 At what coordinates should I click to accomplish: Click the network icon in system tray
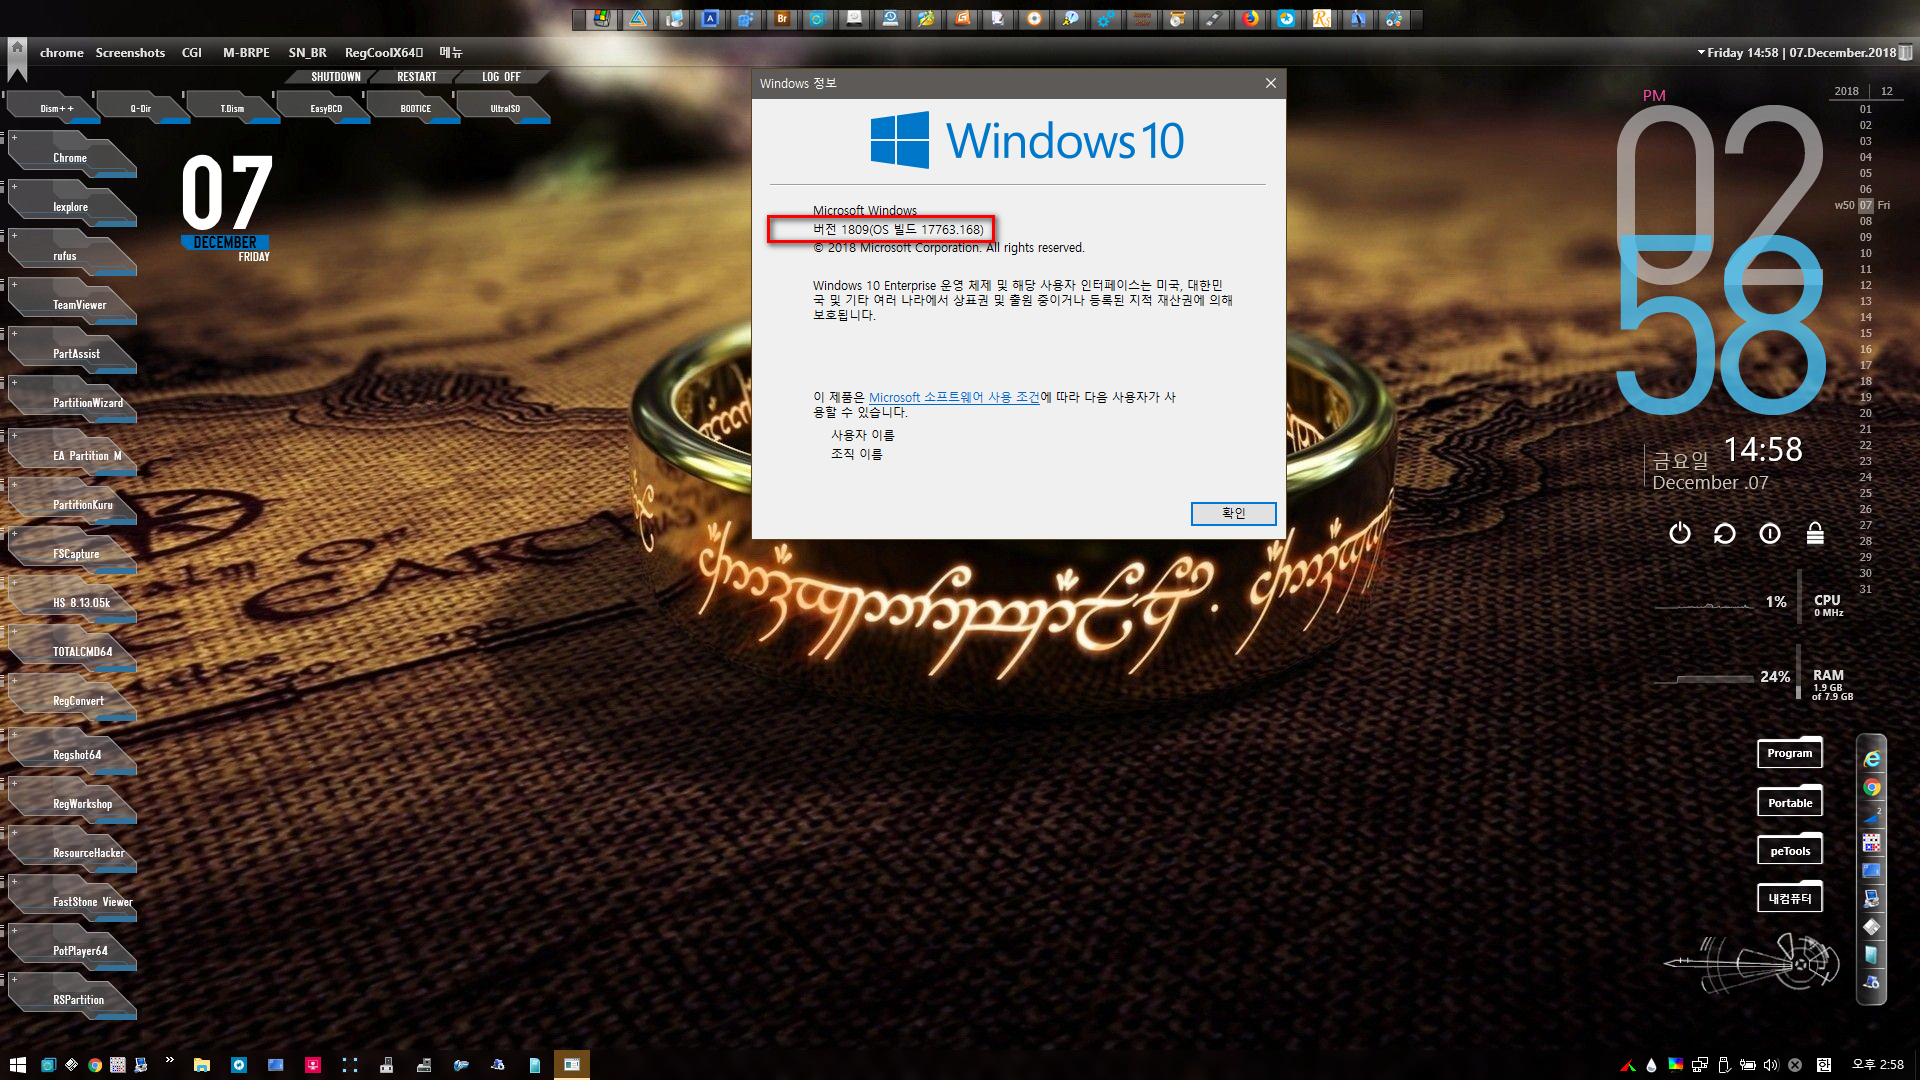1700,1065
